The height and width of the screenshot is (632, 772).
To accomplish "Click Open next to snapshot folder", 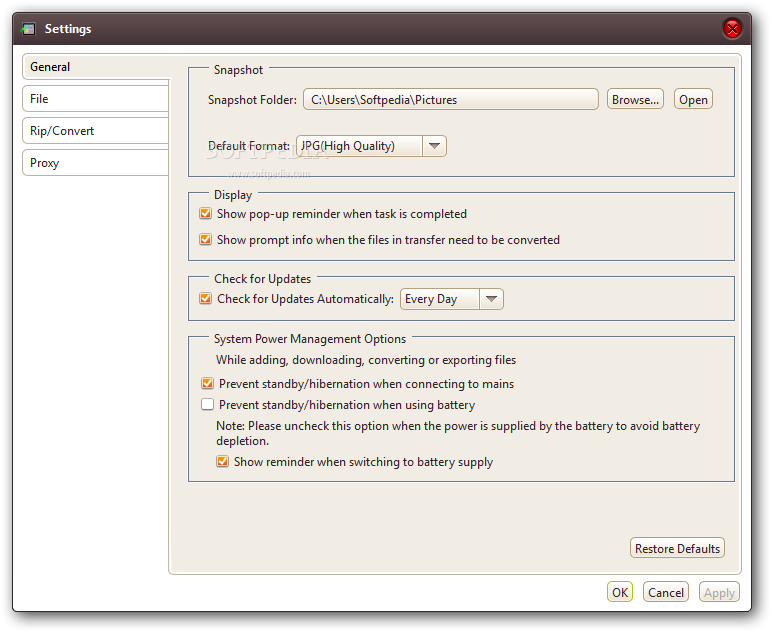I will pyautogui.click(x=693, y=99).
